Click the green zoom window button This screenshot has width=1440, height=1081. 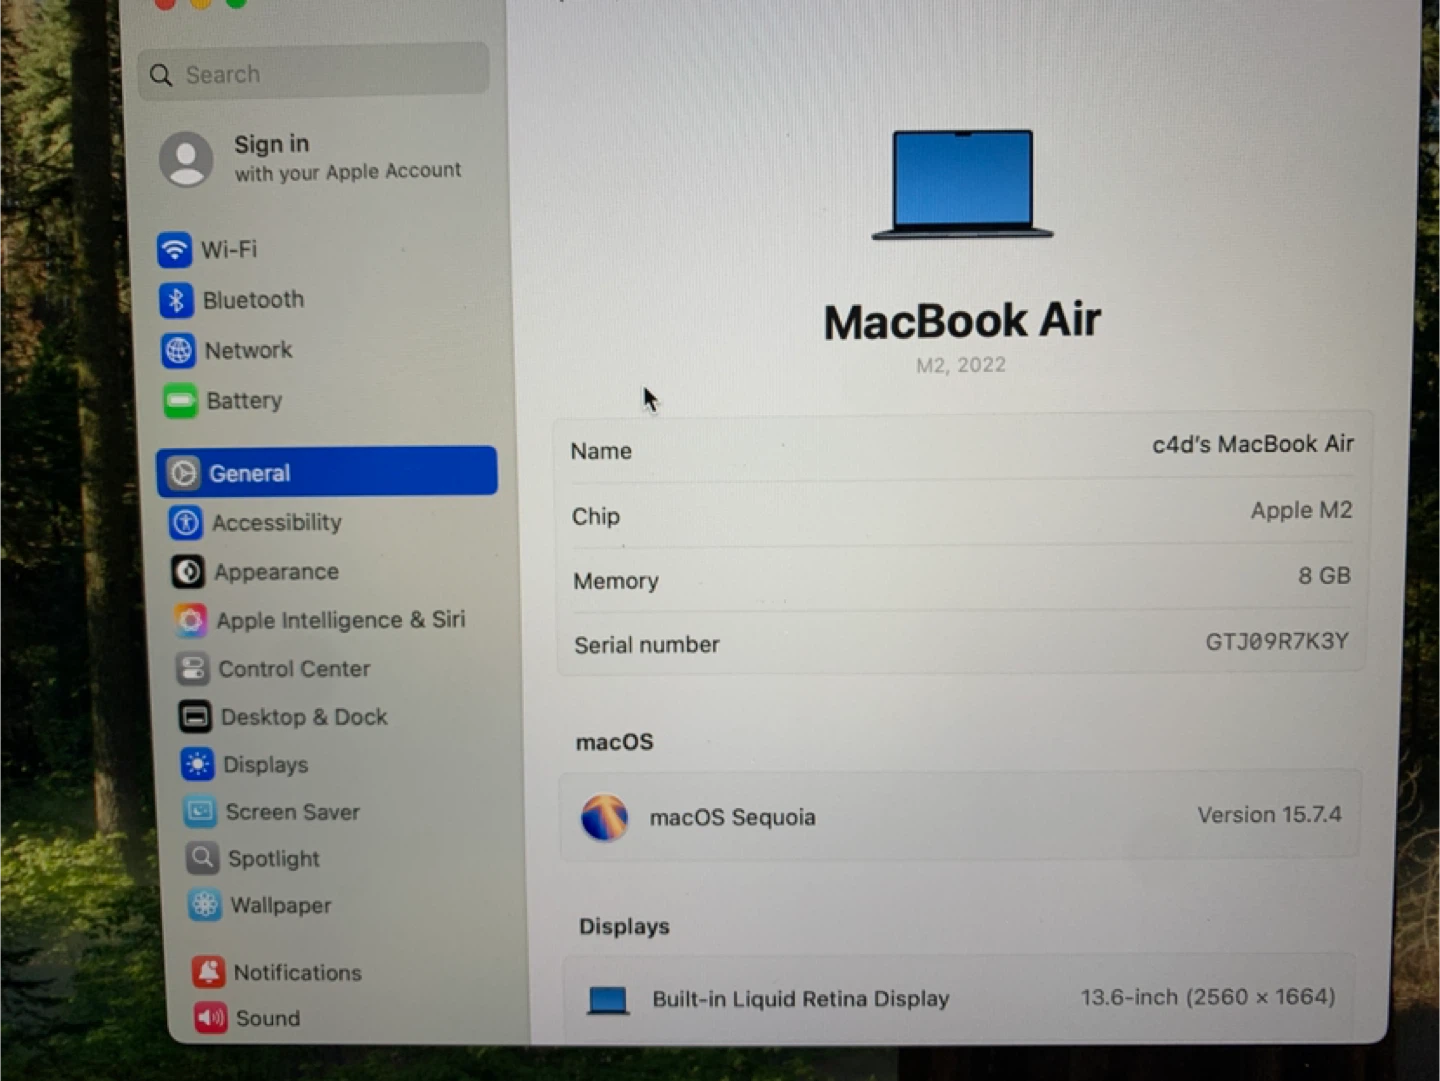236,3
